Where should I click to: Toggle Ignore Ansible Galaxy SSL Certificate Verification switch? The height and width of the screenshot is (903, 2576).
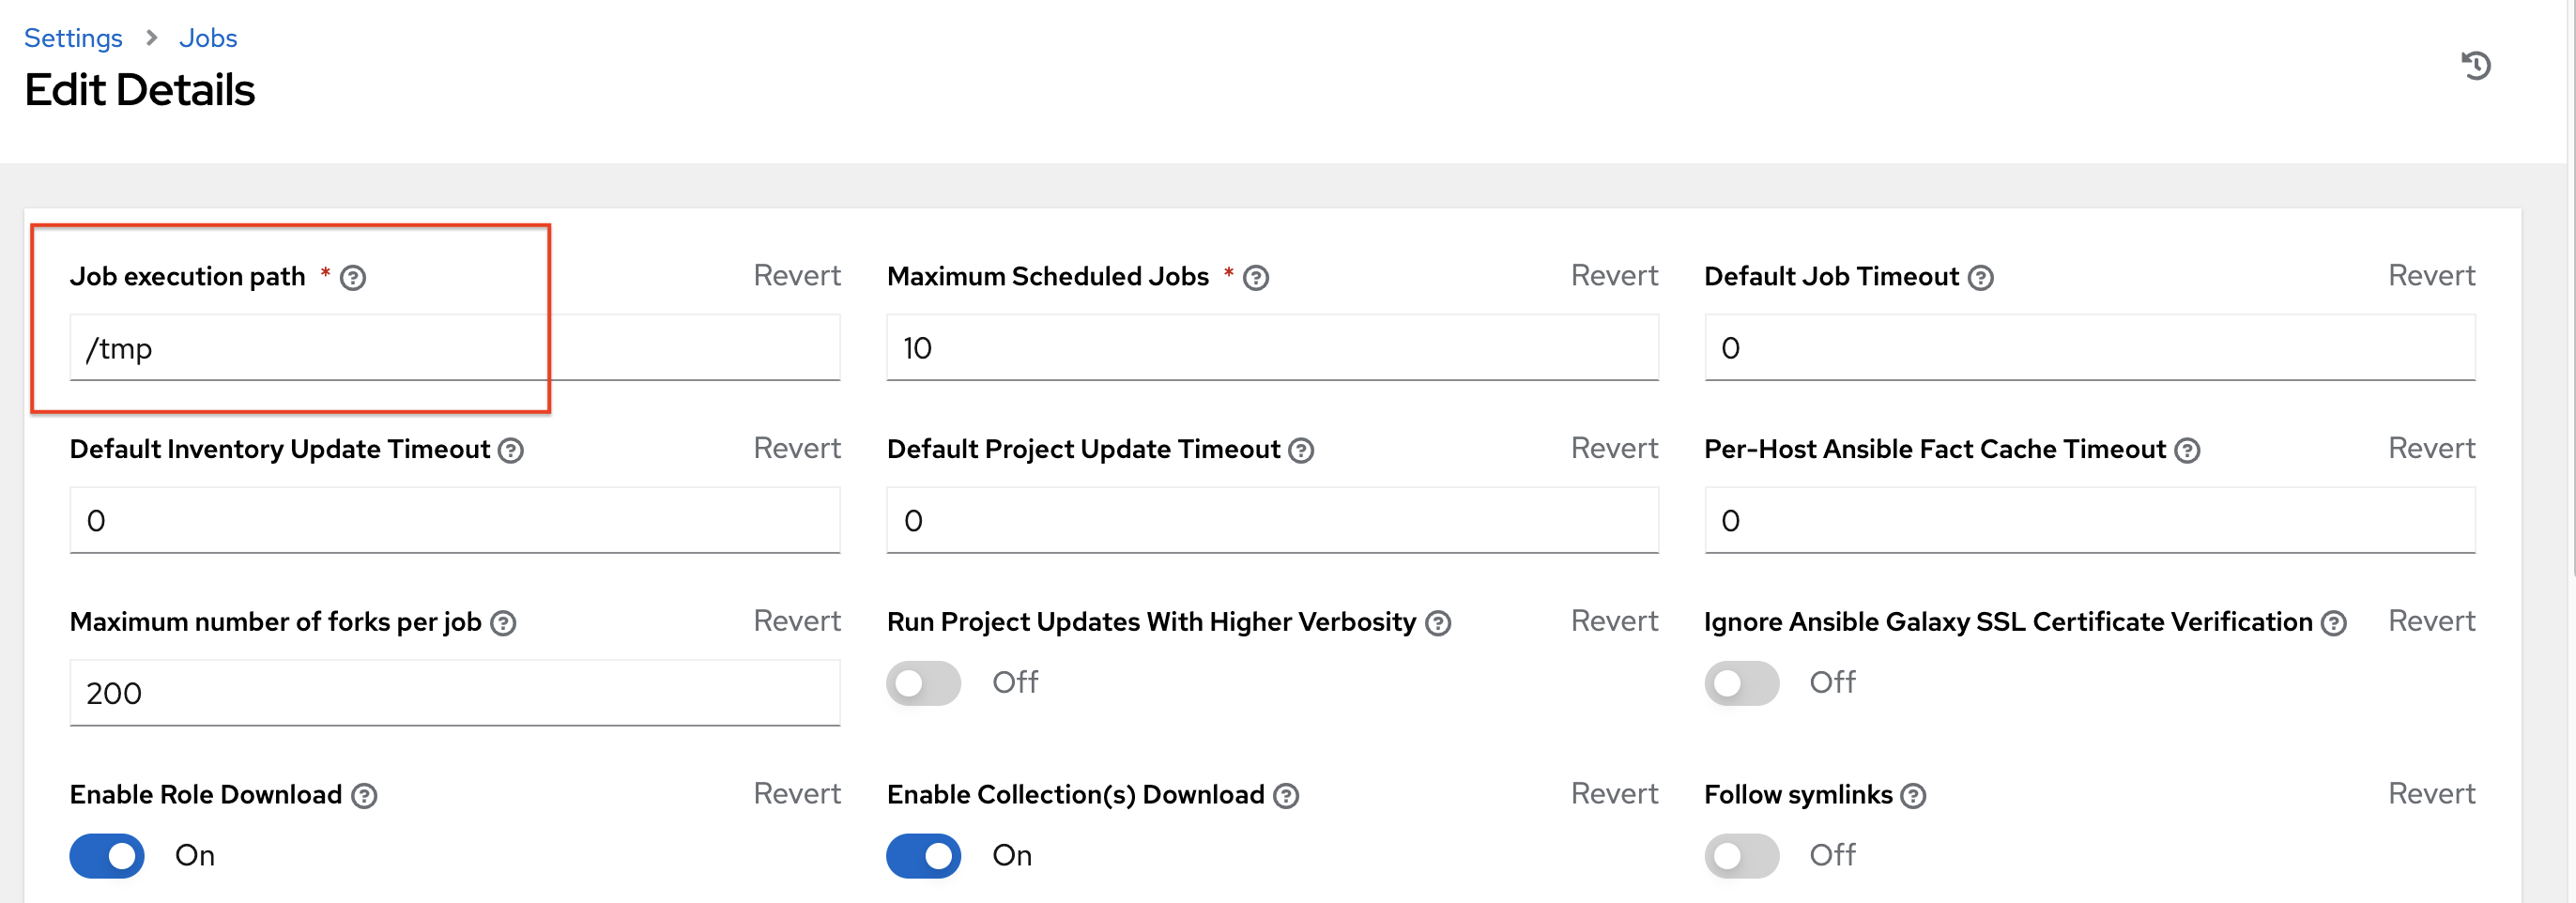coord(1741,683)
